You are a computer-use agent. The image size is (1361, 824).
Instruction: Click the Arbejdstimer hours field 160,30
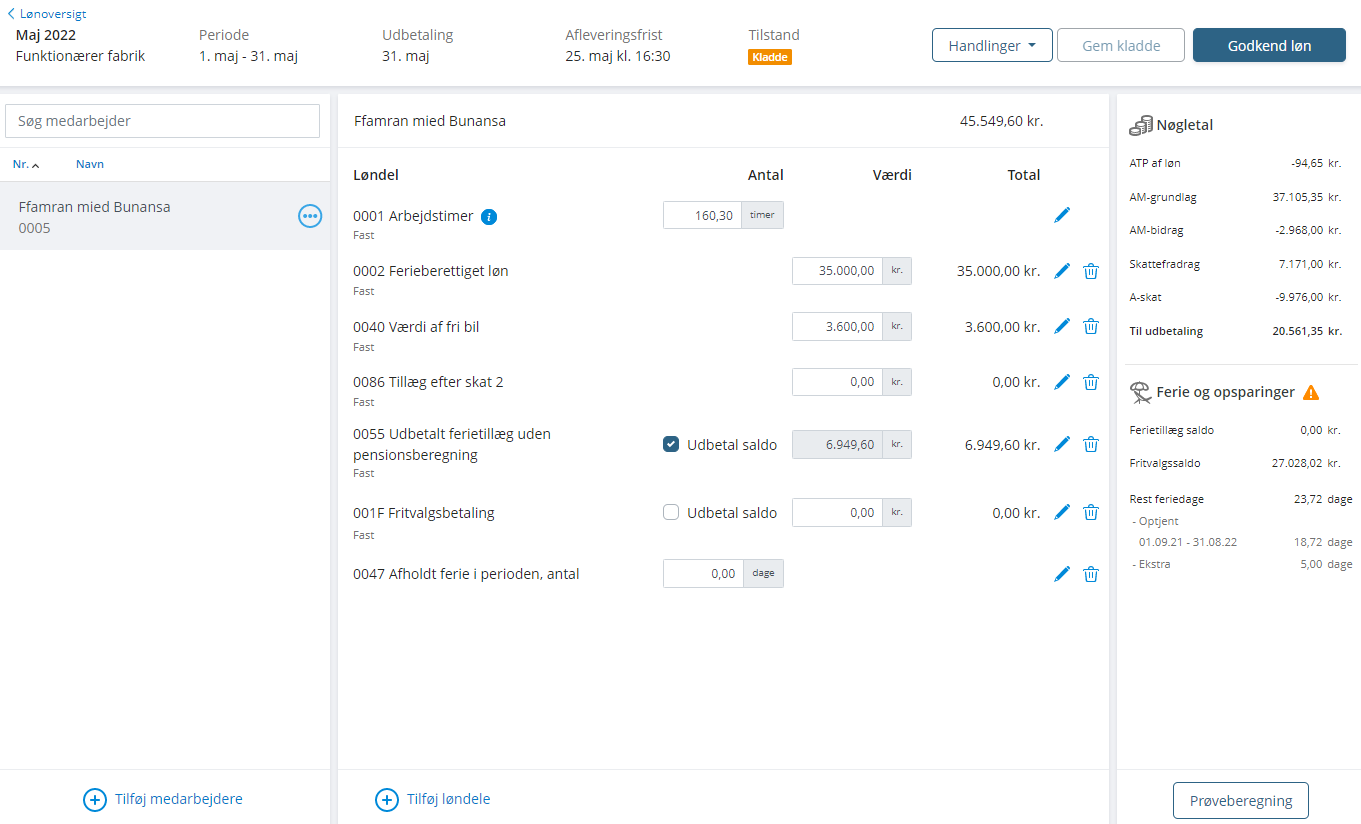702,215
